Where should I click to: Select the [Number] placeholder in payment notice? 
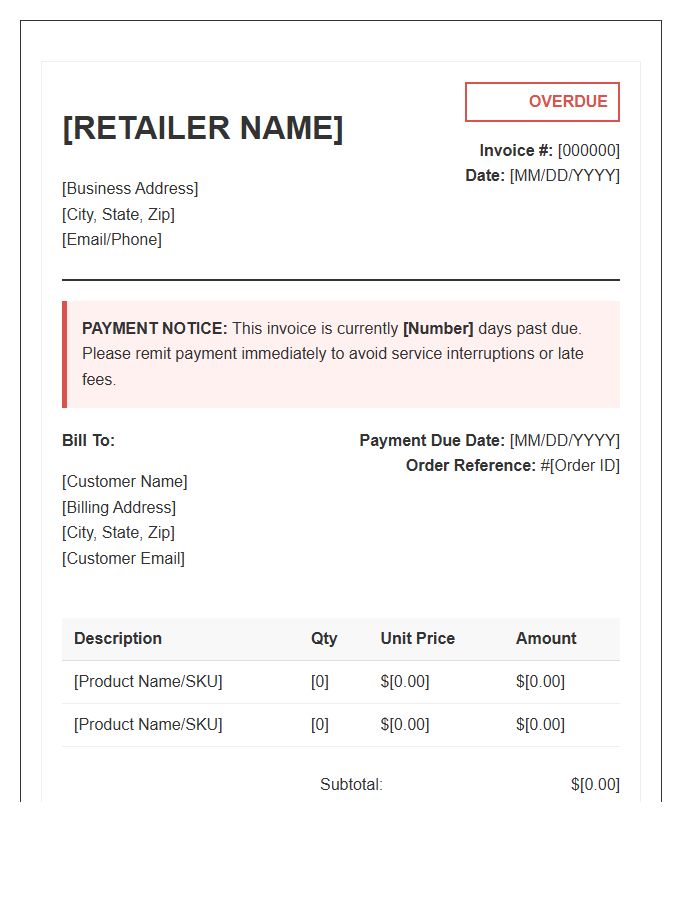[x=438, y=328]
